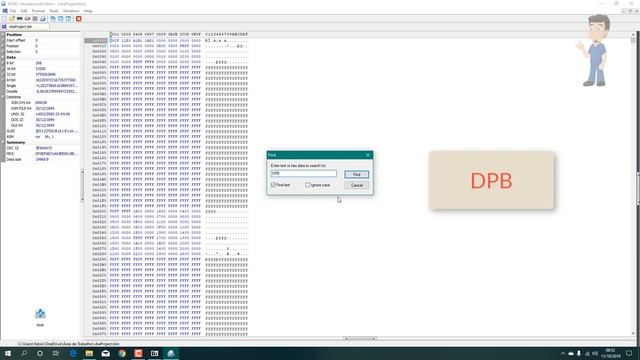
Task: Select the MD5 summary row
Action: 43,154
